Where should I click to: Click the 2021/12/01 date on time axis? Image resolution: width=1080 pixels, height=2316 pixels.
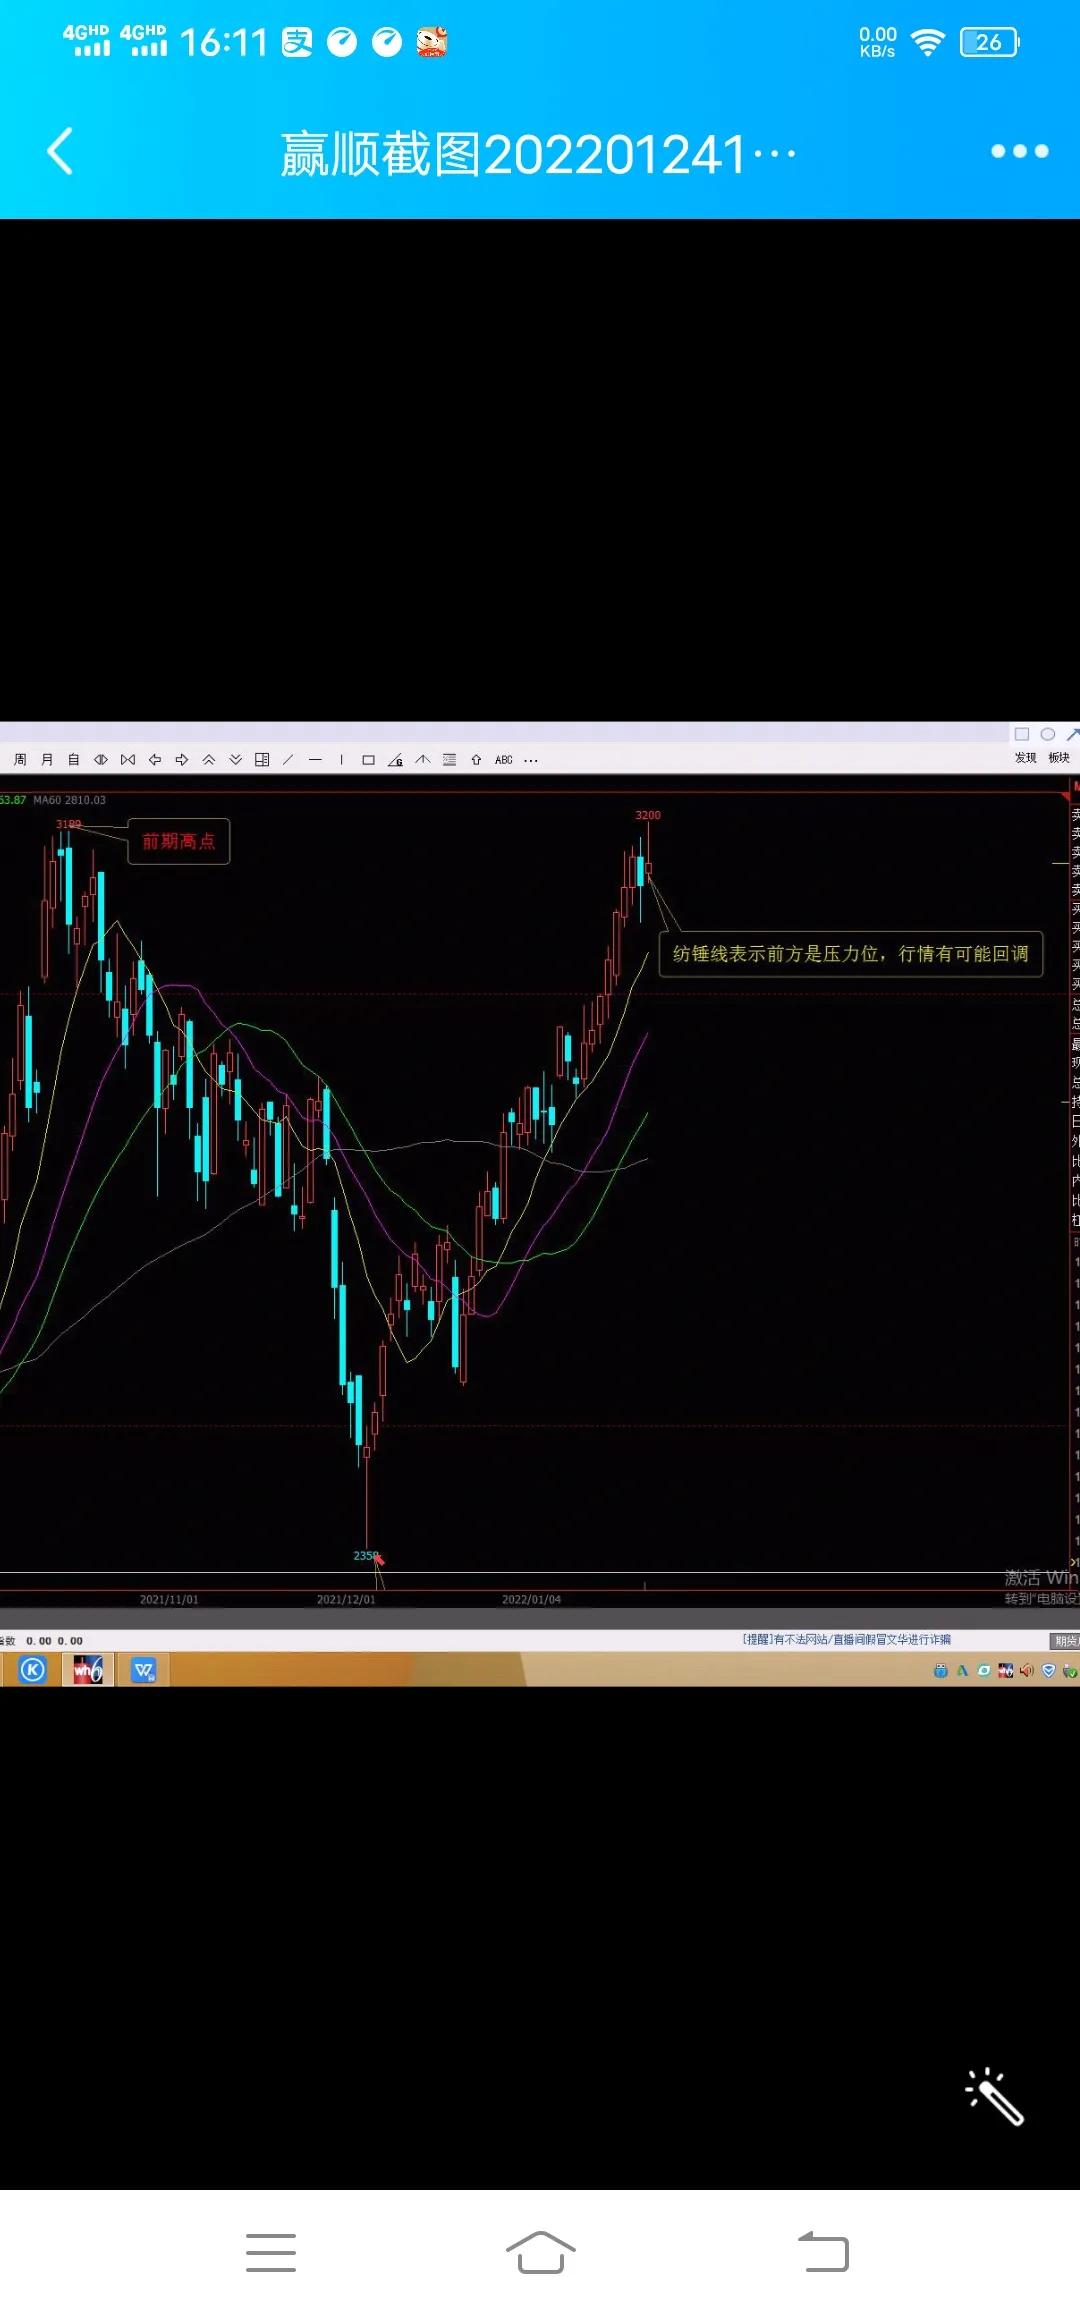tap(346, 1599)
